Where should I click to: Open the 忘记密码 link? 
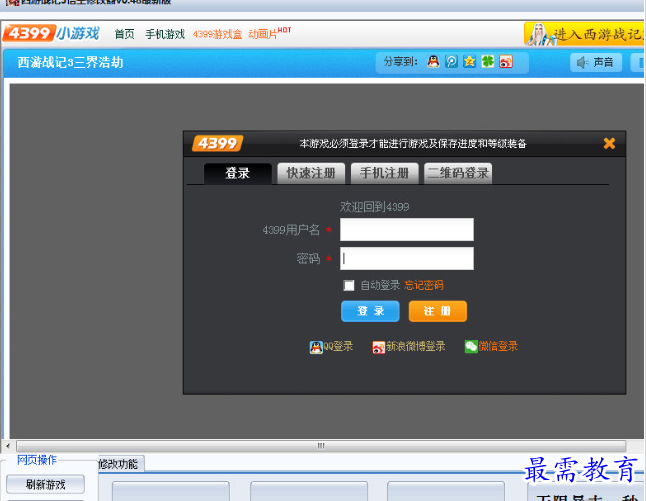click(424, 285)
